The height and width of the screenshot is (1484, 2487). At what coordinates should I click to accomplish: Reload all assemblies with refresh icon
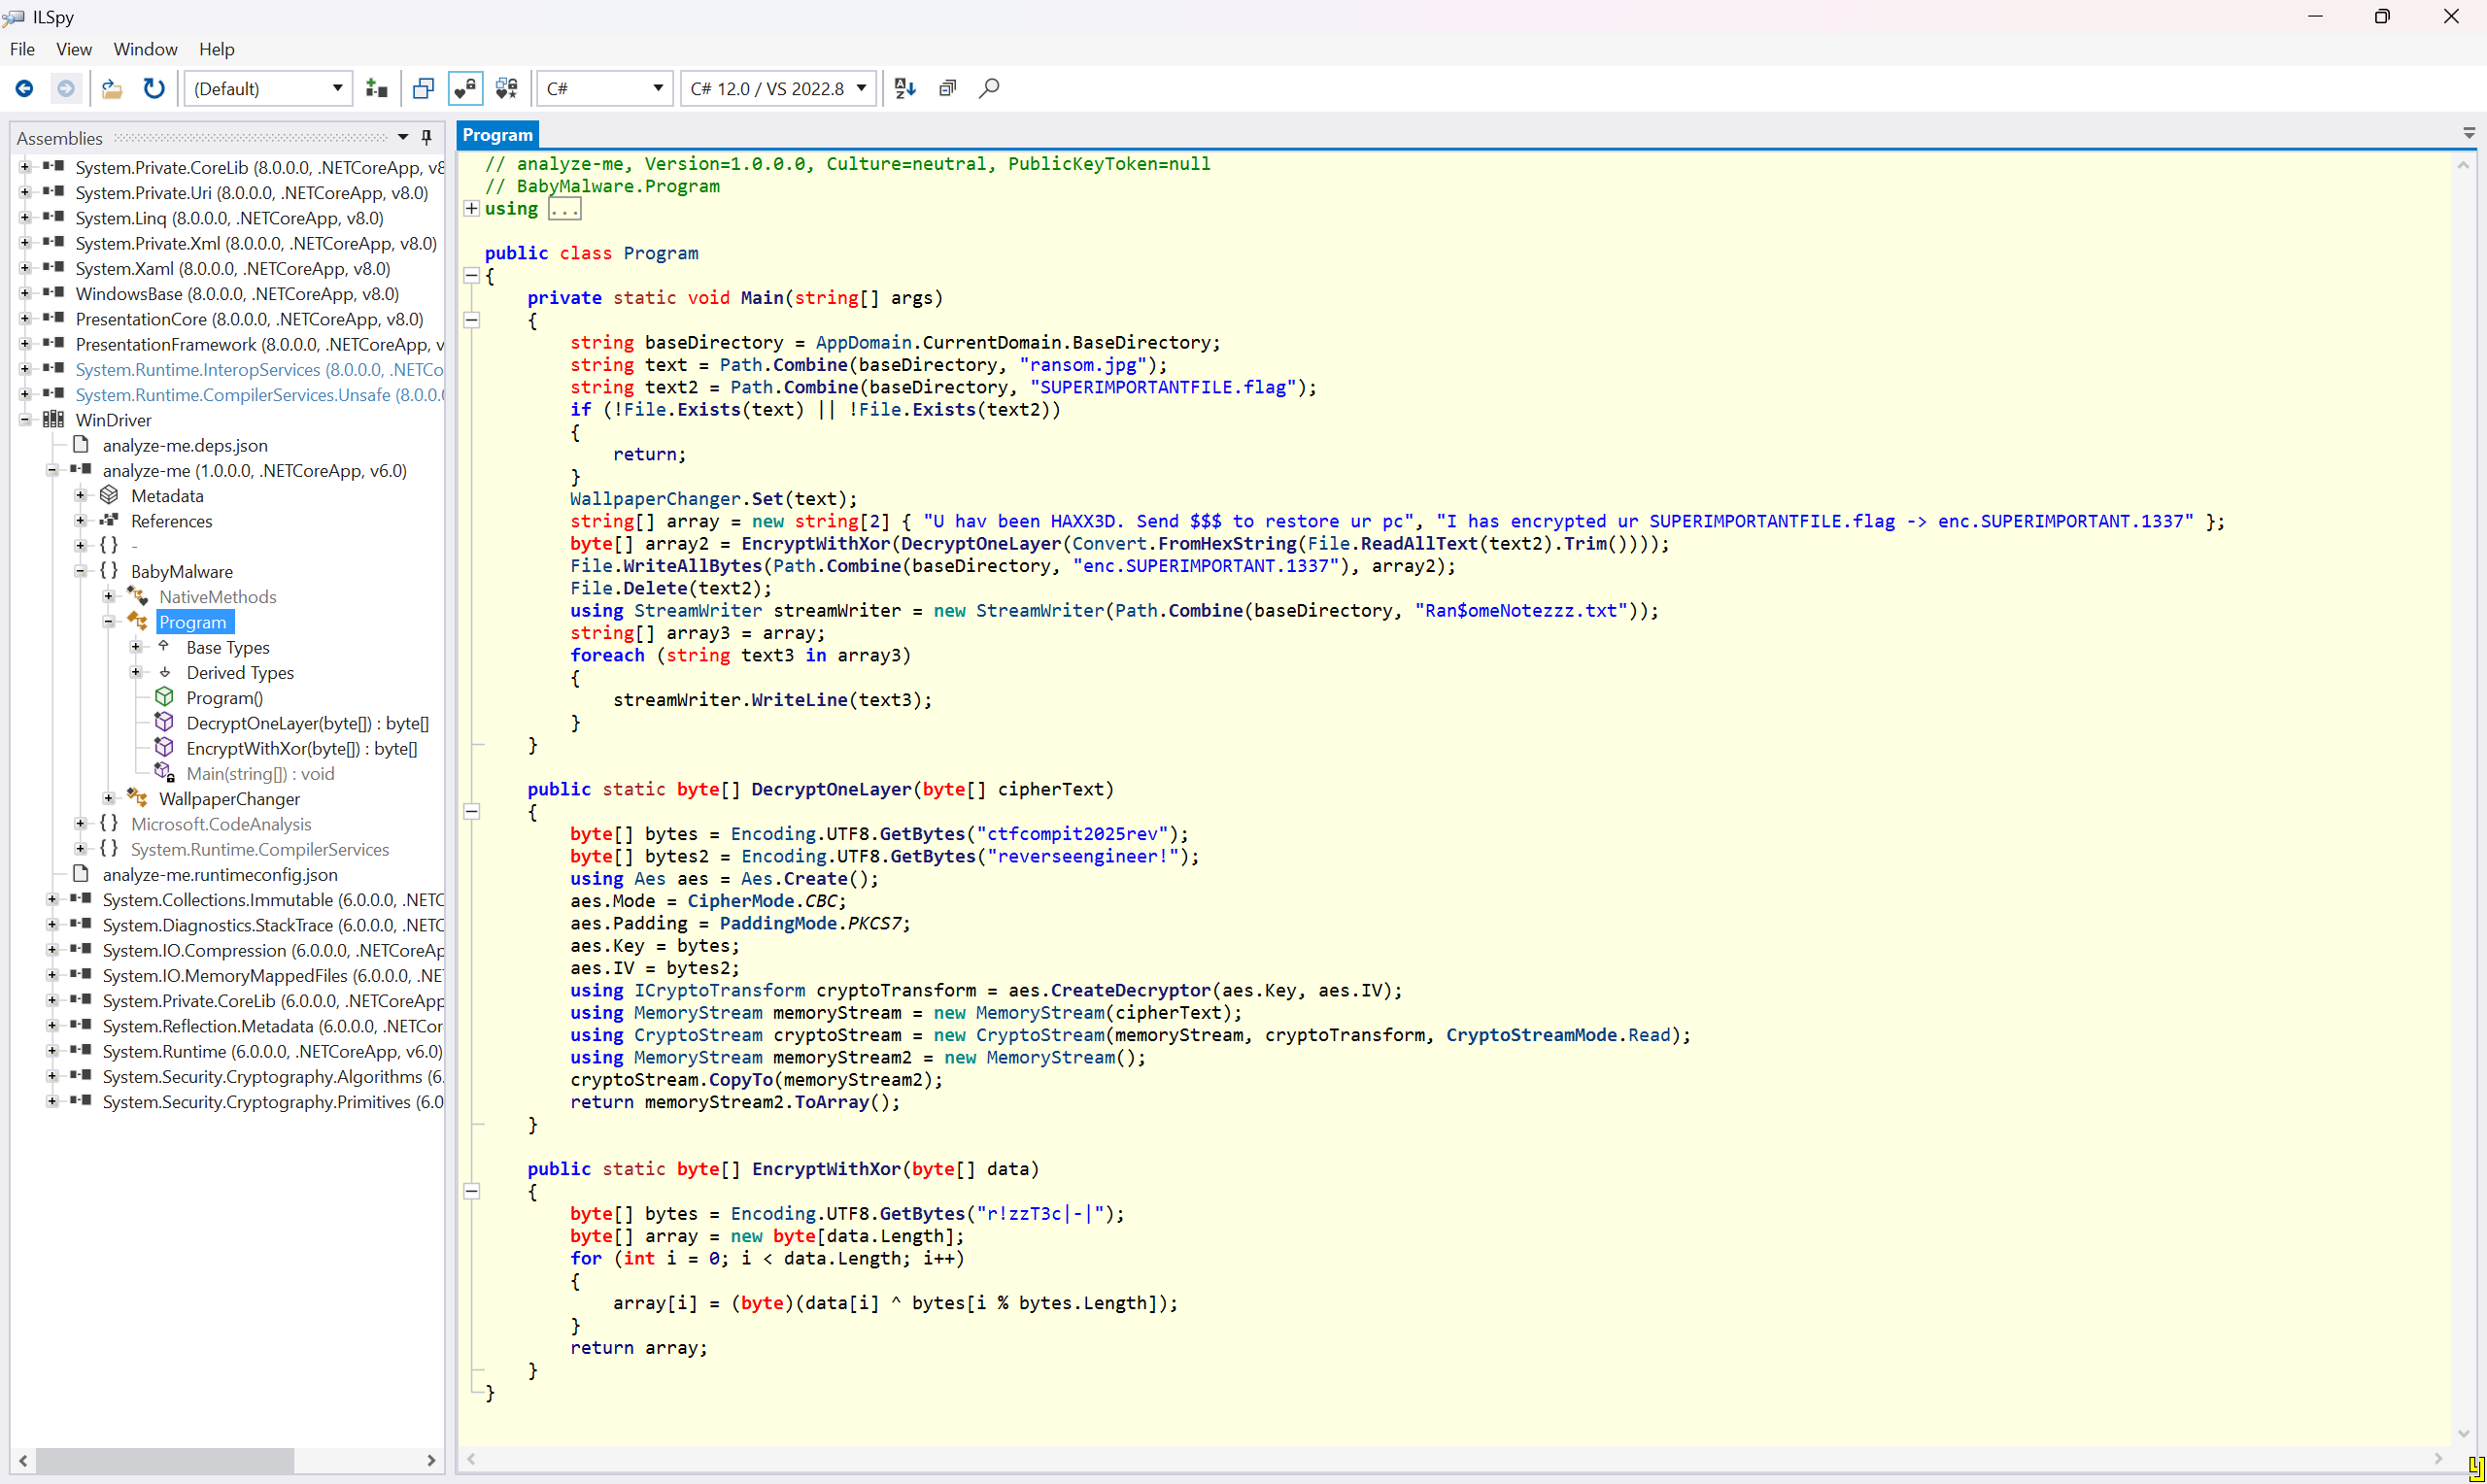point(153,89)
